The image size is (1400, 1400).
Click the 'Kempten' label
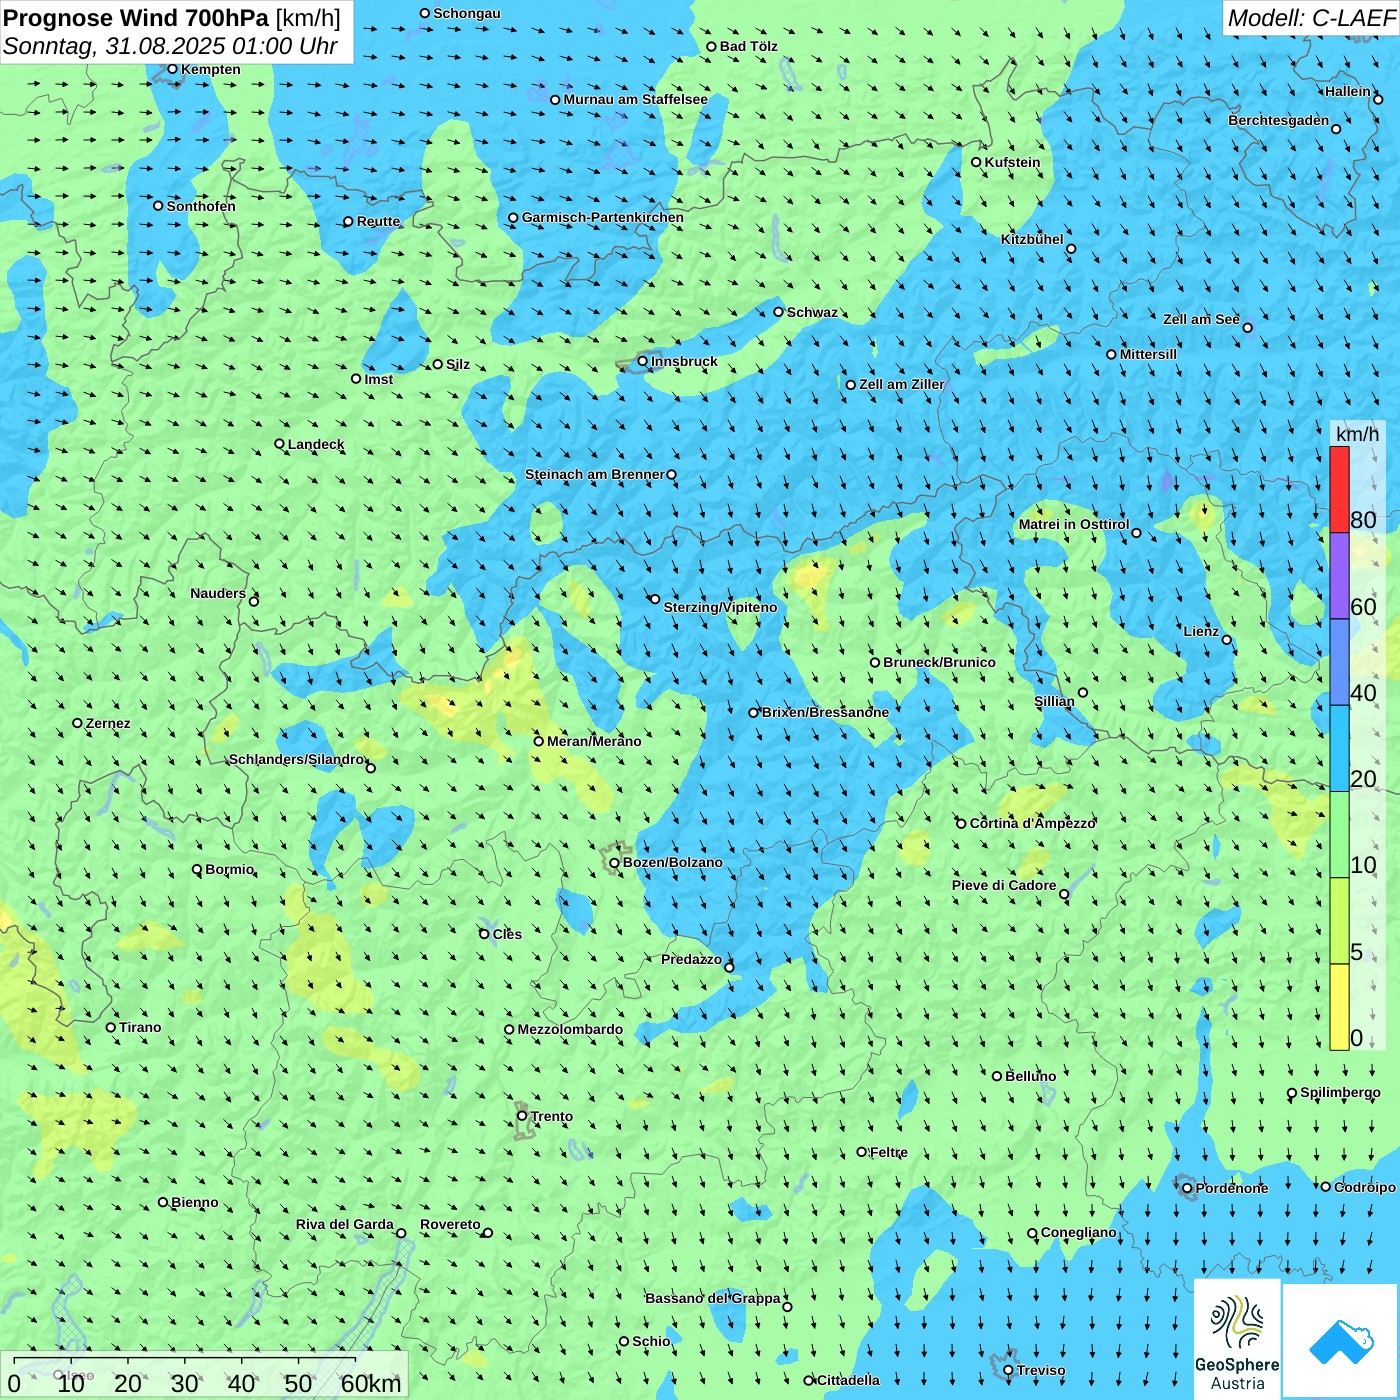(x=211, y=69)
